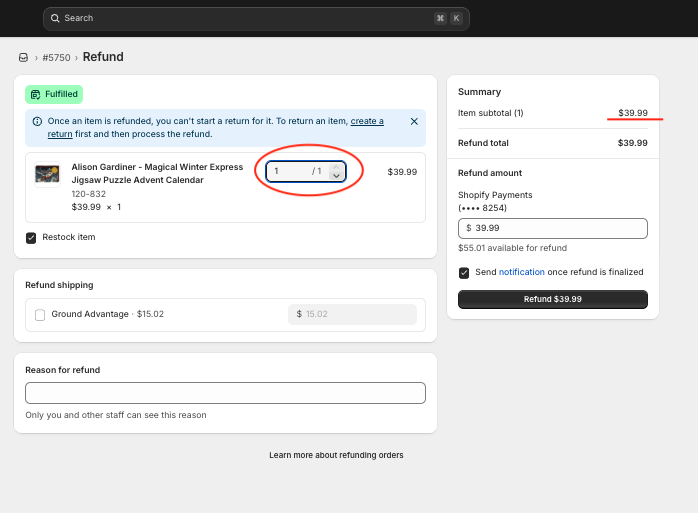Dismiss the return info banner

[x=414, y=121]
